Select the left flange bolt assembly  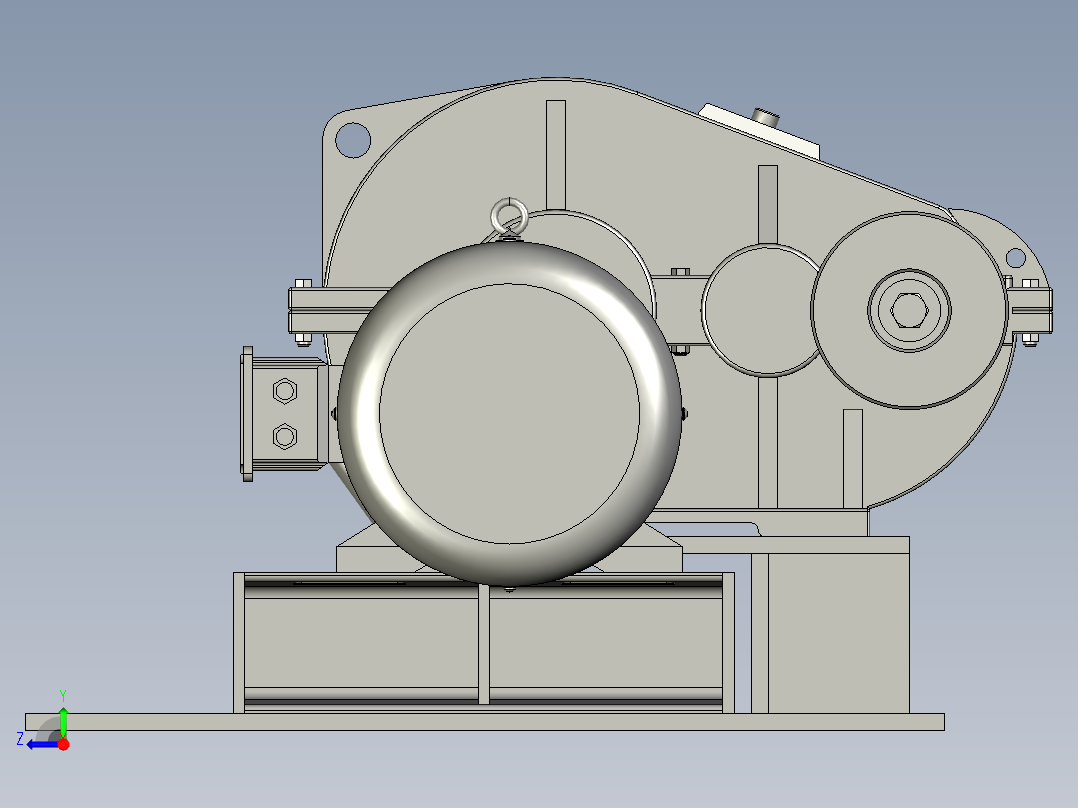click(302, 310)
